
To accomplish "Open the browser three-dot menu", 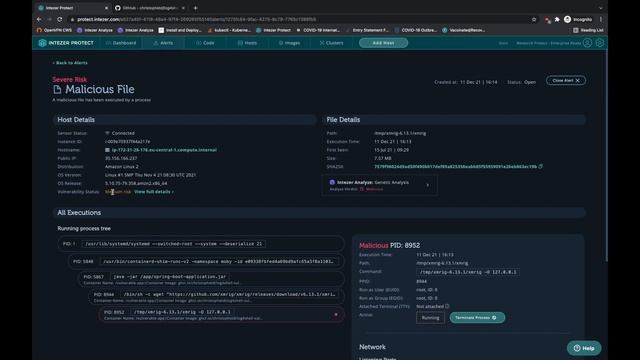I will click(601, 19).
